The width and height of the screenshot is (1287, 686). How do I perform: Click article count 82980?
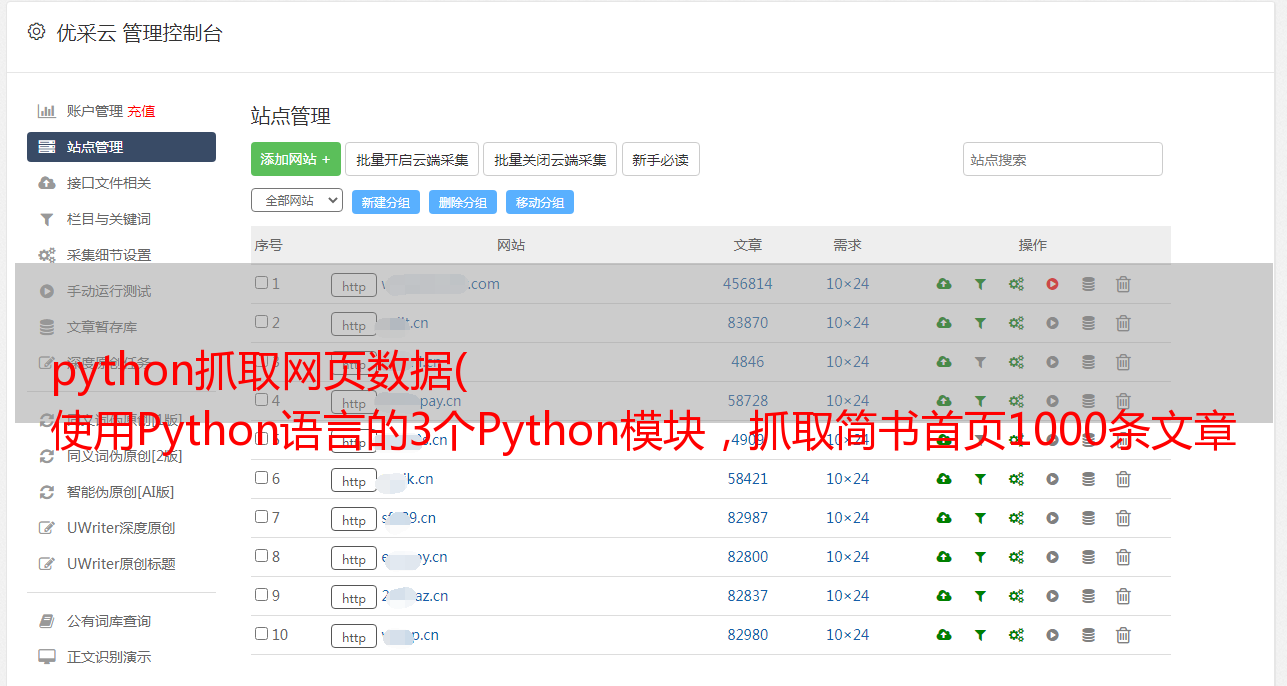[748, 635]
